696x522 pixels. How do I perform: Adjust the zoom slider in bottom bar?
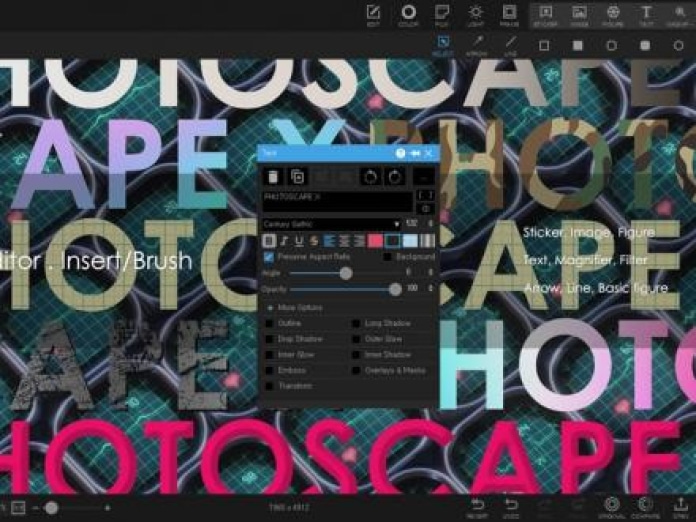51,508
